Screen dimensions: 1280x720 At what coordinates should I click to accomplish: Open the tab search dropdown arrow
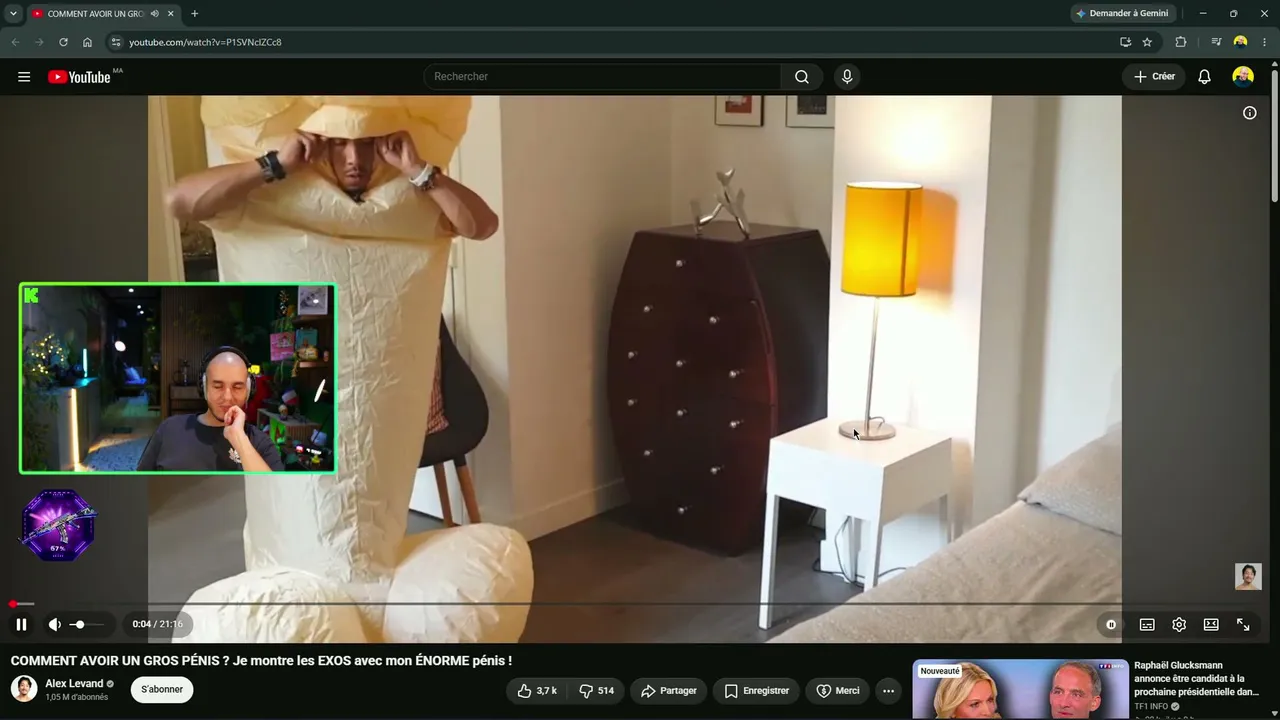[13, 14]
